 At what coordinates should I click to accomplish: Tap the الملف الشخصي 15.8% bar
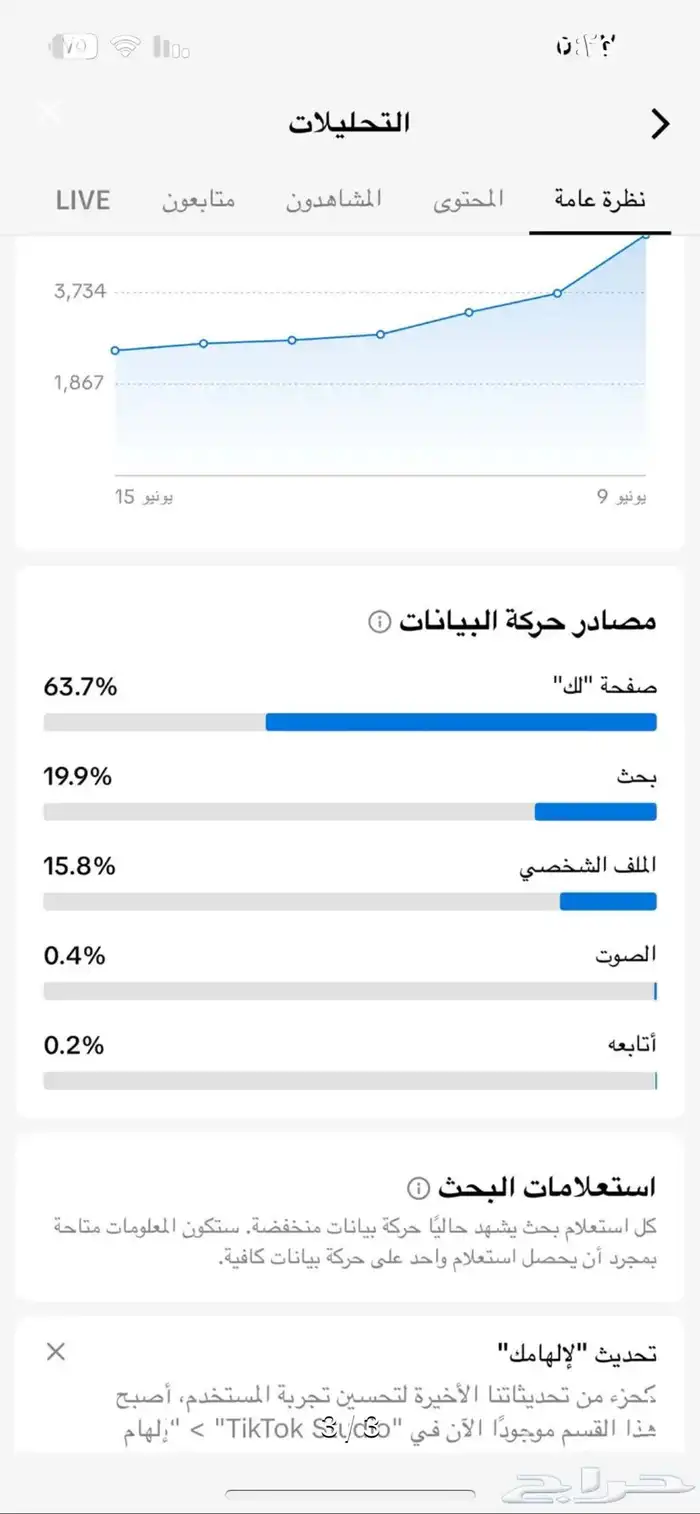point(350,901)
